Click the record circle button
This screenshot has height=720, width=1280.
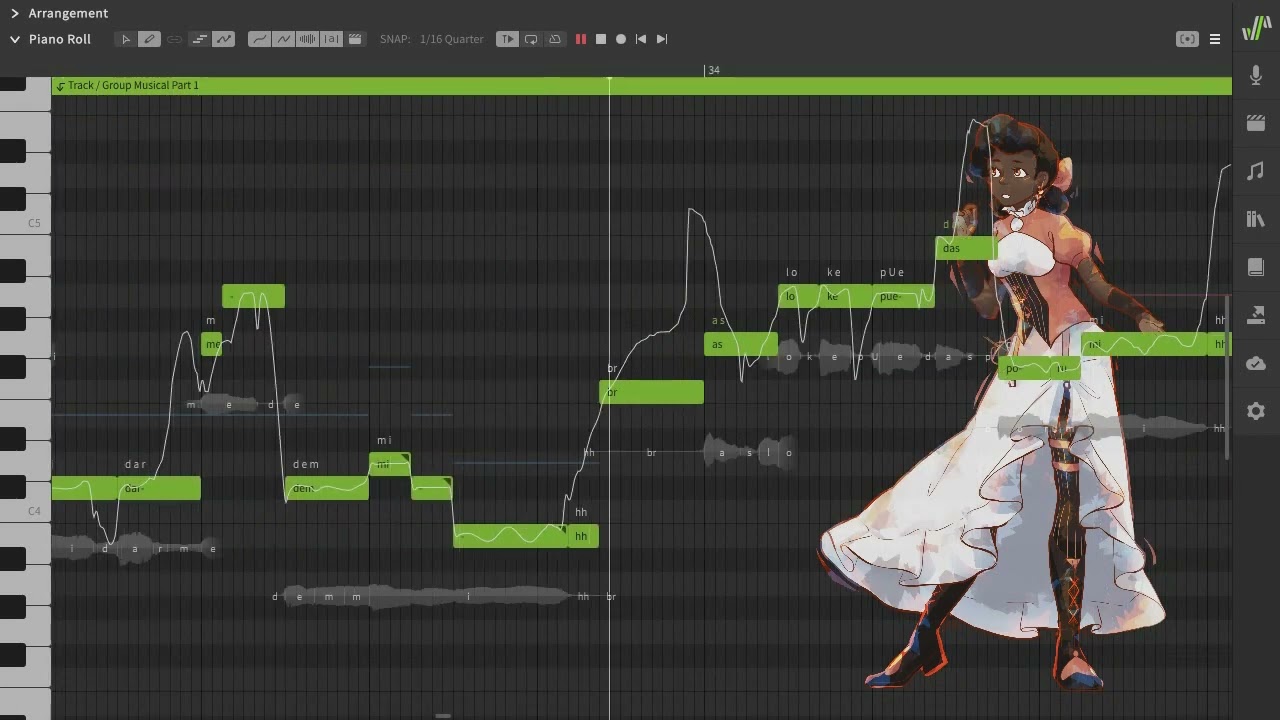pos(621,39)
